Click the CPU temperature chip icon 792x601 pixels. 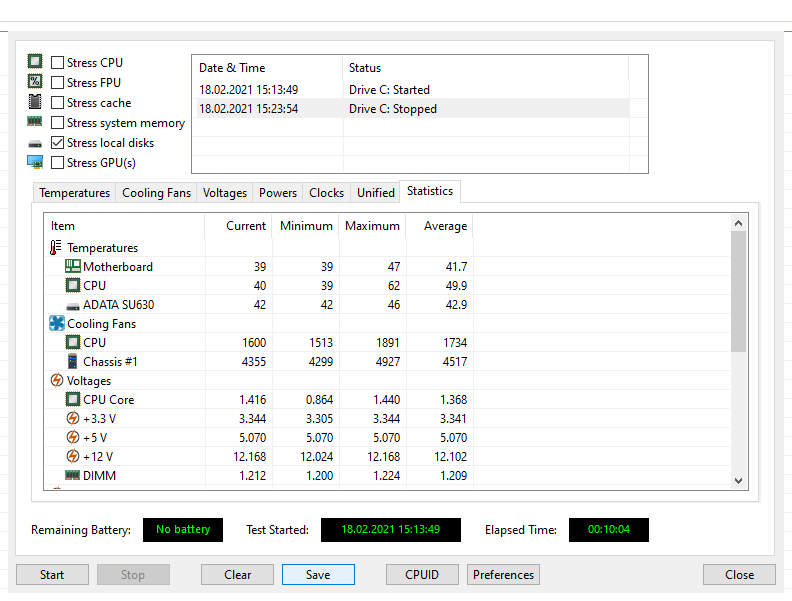click(73, 285)
